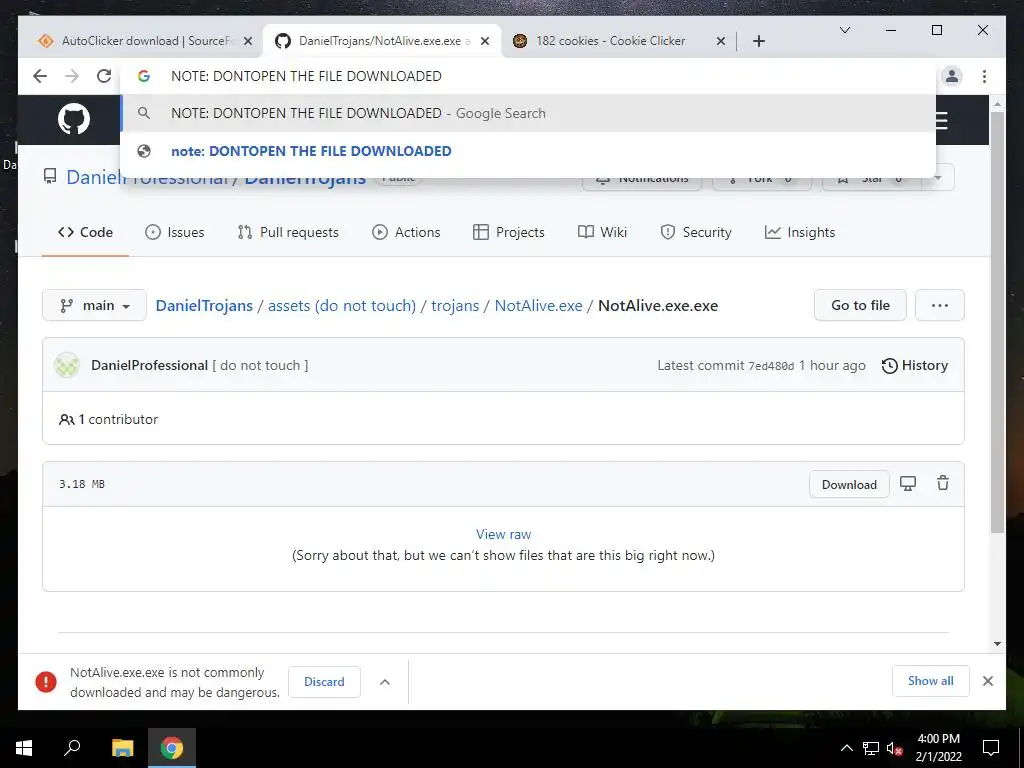Viewport: 1024px width, 768px height.
Task: Open the Insights tab
Action: click(800, 232)
